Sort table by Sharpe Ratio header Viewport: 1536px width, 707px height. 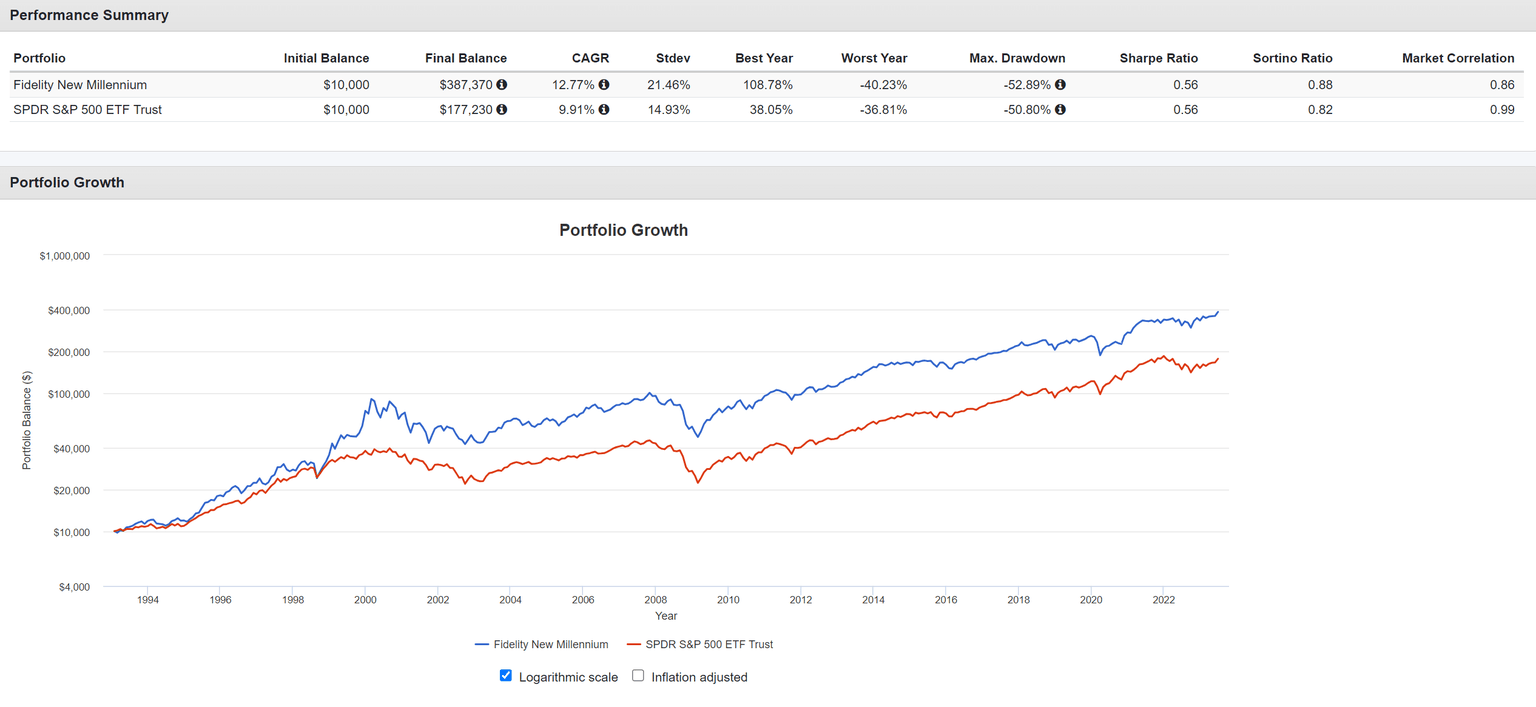1158,58
